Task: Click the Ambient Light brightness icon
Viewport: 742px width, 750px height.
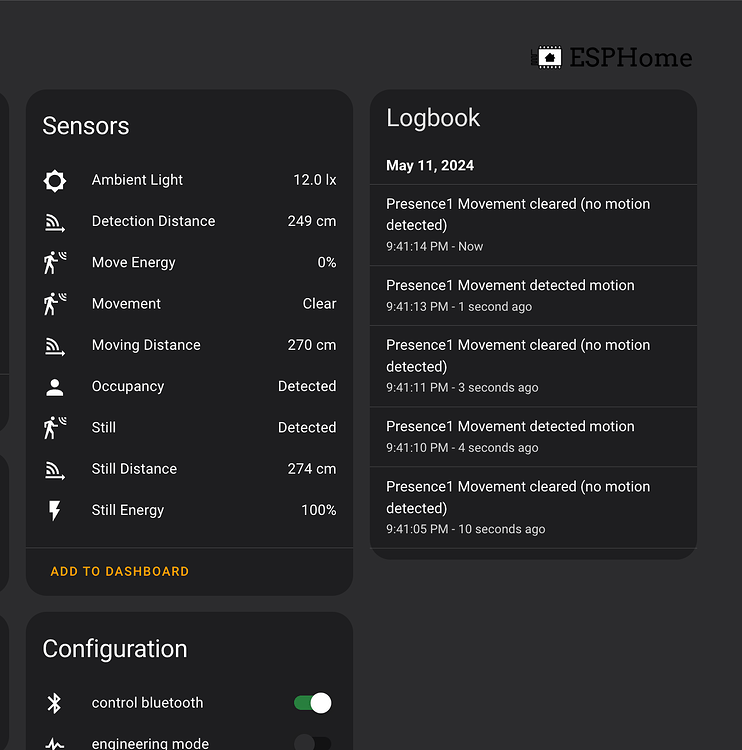Action: [x=55, y=181]
